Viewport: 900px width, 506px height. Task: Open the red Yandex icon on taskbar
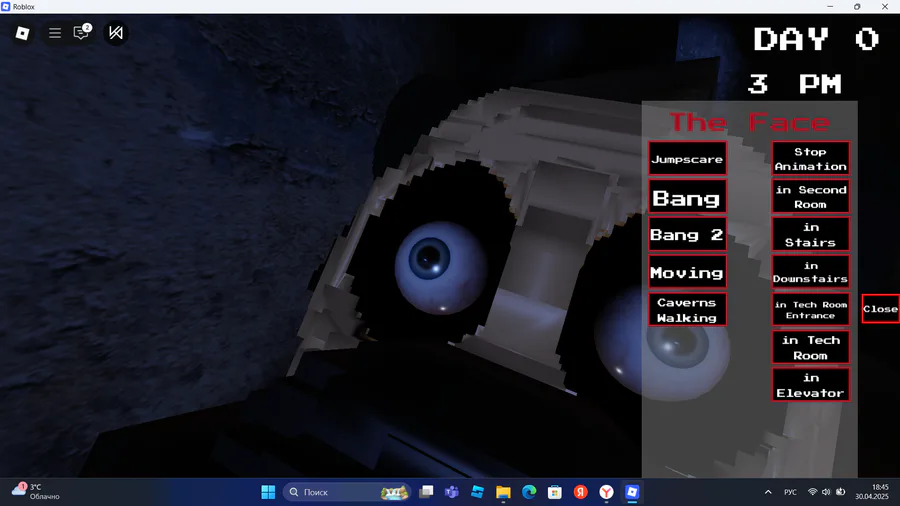click(x=581, y=492)
